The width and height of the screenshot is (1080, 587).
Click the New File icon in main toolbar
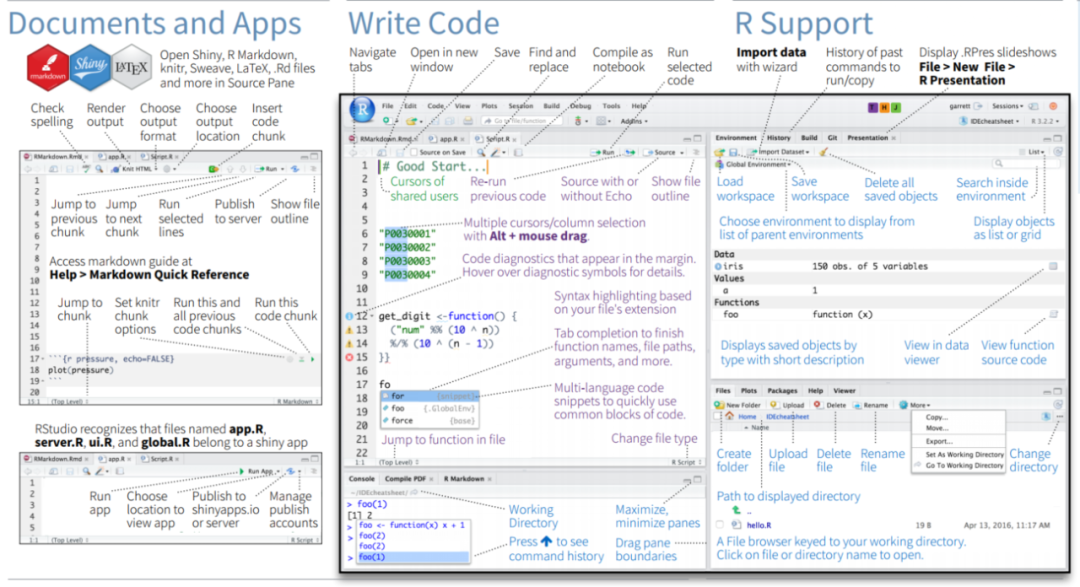tap(388, 121)
